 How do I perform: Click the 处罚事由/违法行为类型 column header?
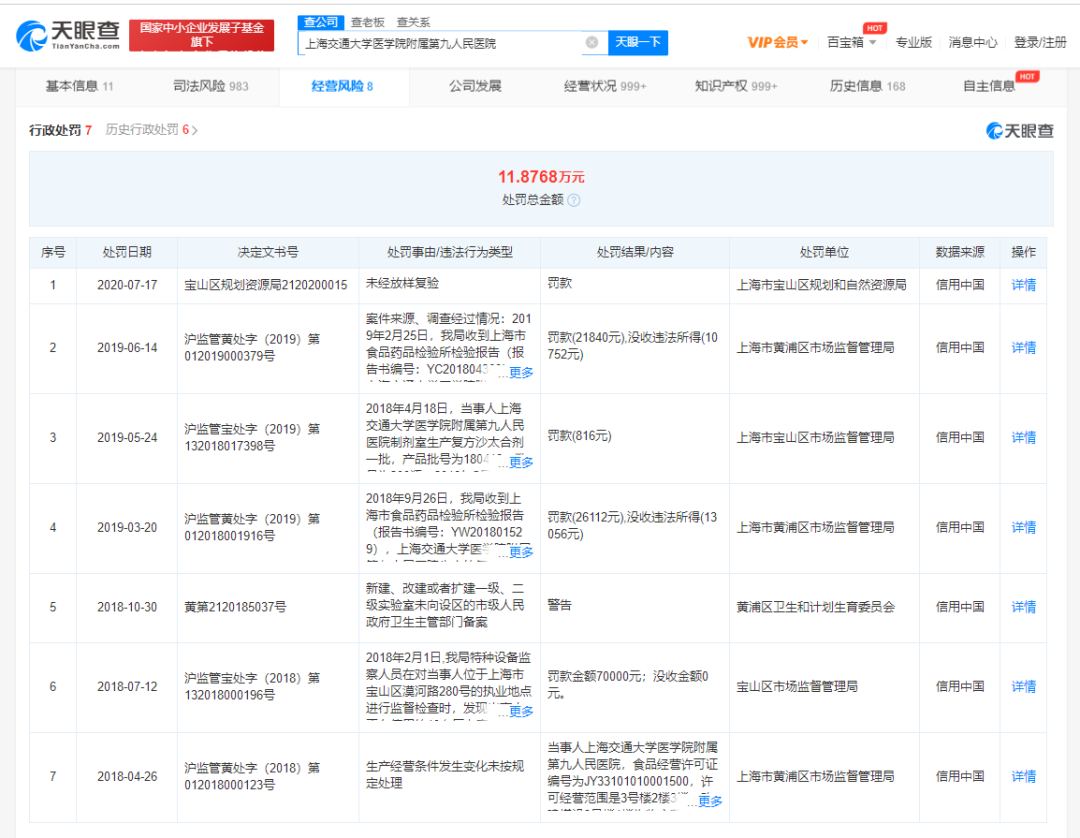pyautogui.click(x=450, y=253)
